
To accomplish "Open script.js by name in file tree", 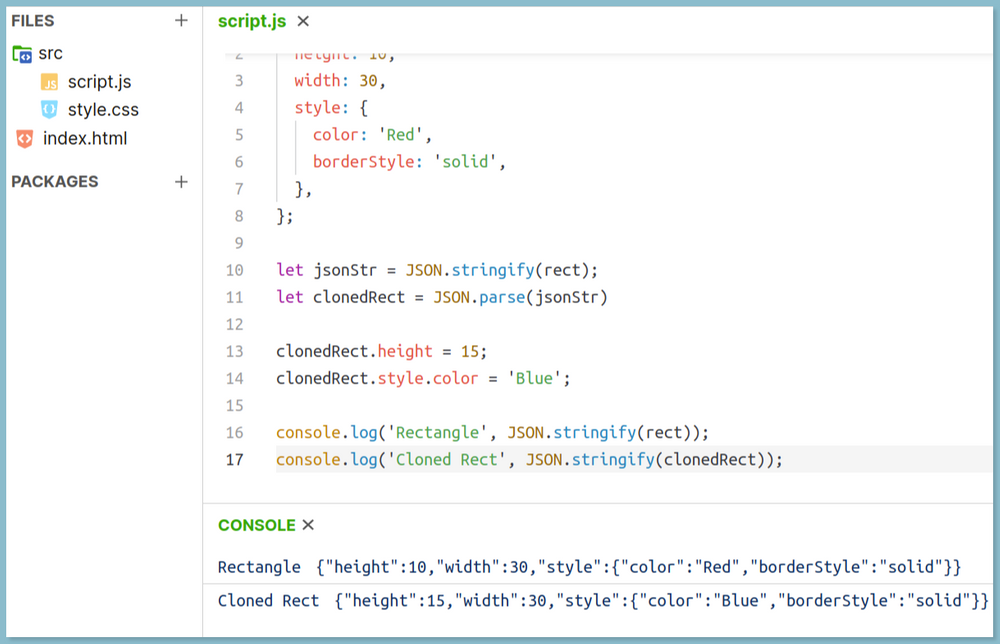I will (x=99, y=82).
